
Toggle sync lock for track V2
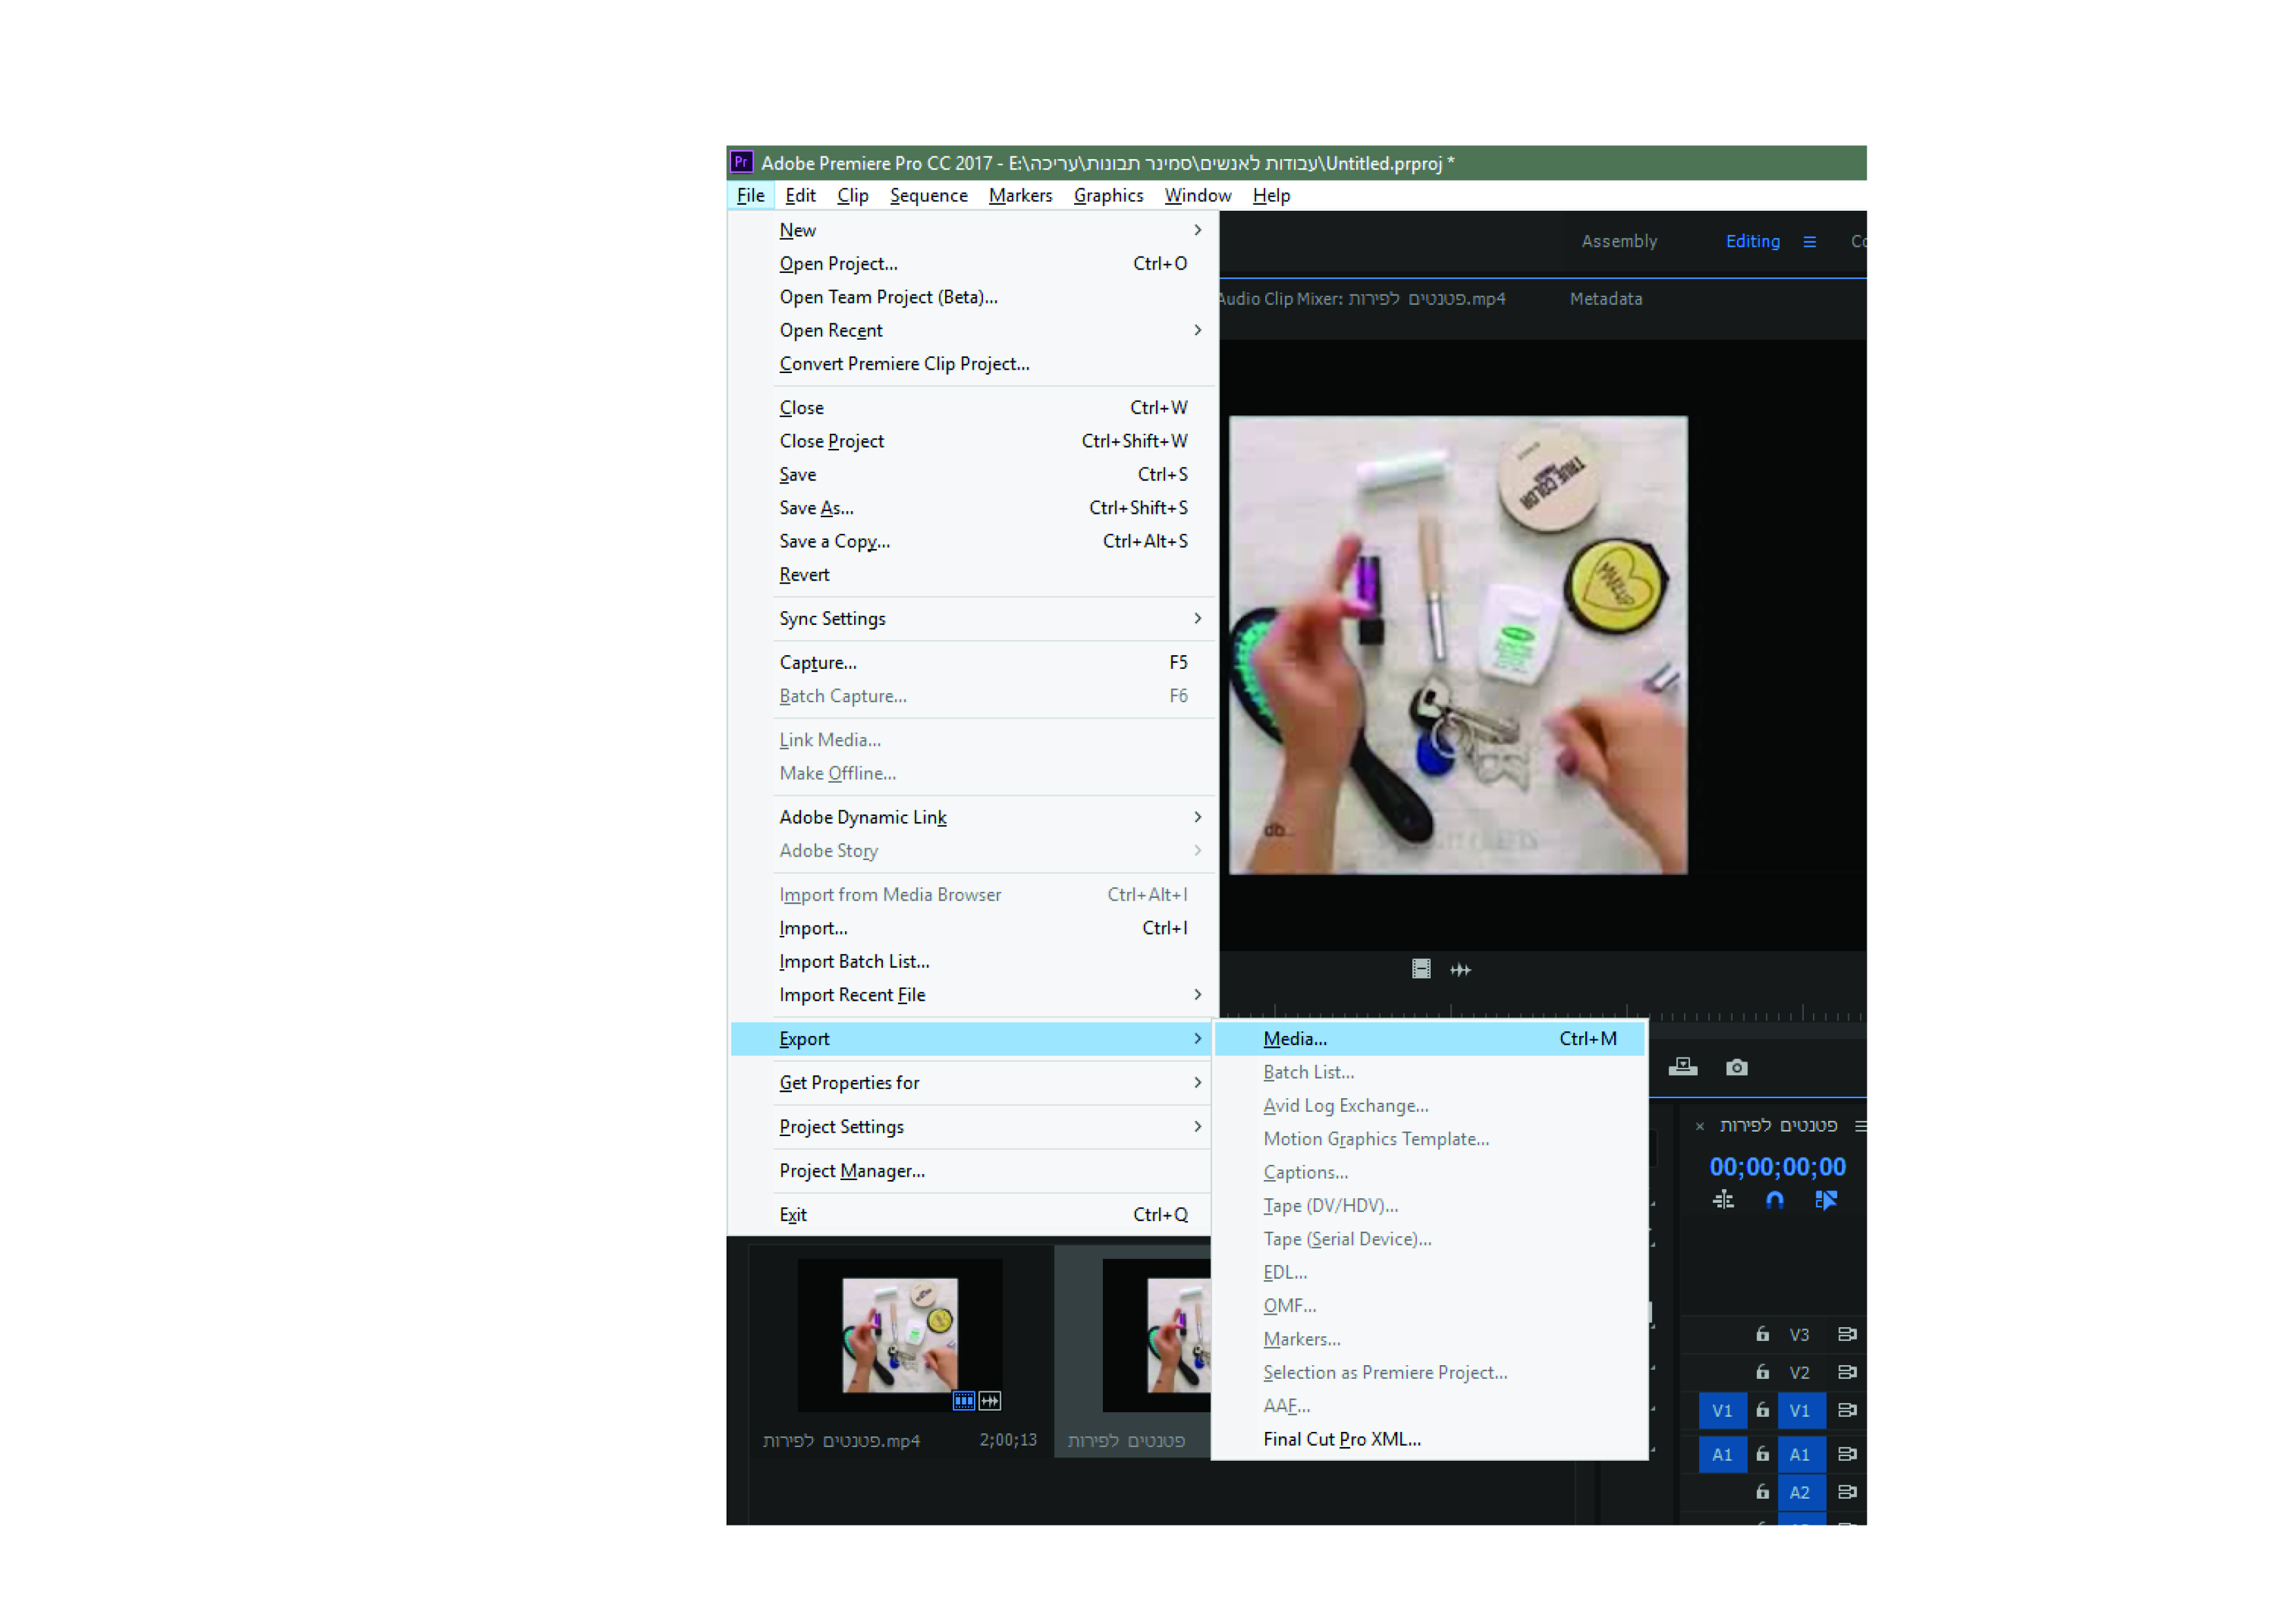(x=1847, y=1372)
